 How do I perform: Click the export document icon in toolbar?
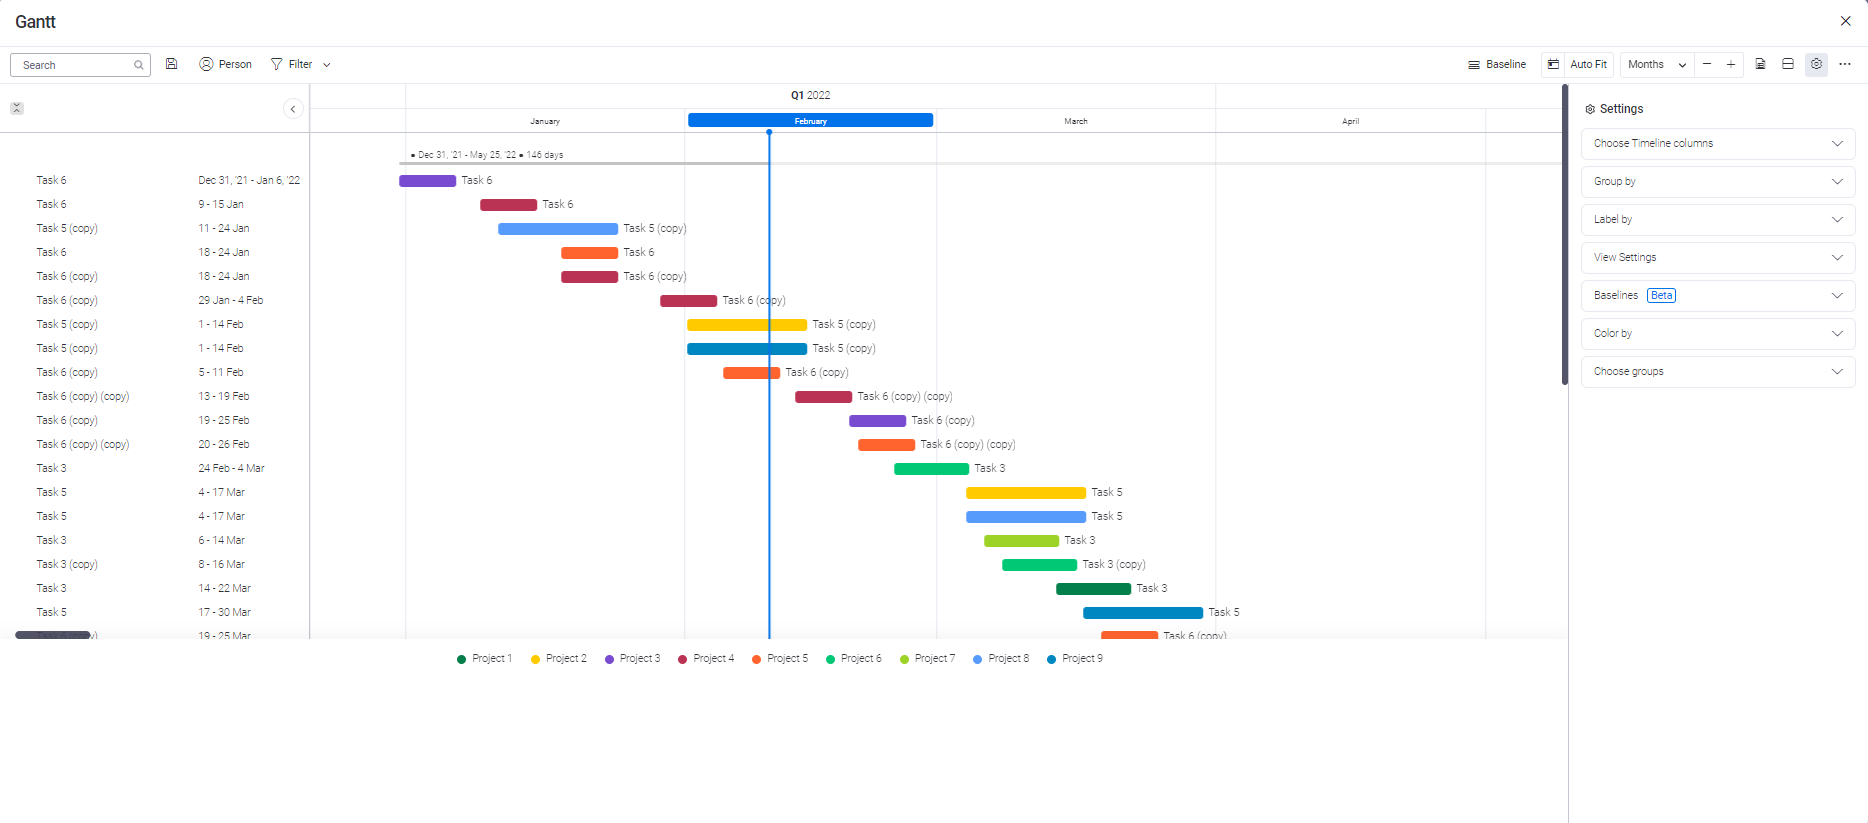[x=1761, y=64]
